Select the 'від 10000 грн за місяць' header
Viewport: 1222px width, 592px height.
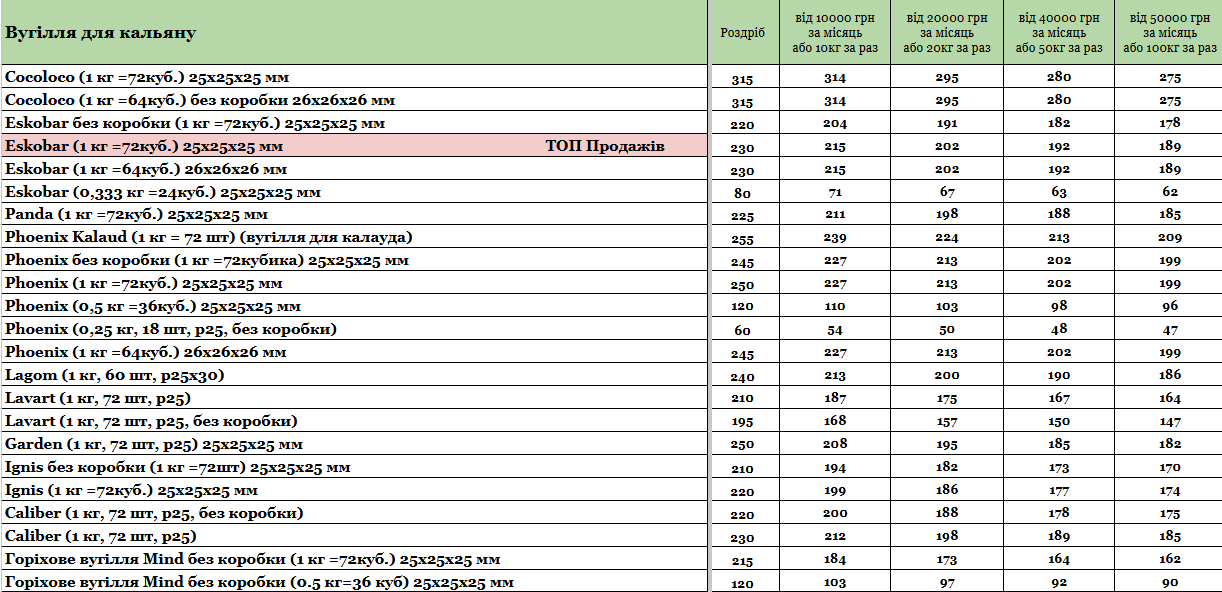click(x=835, y=32)
